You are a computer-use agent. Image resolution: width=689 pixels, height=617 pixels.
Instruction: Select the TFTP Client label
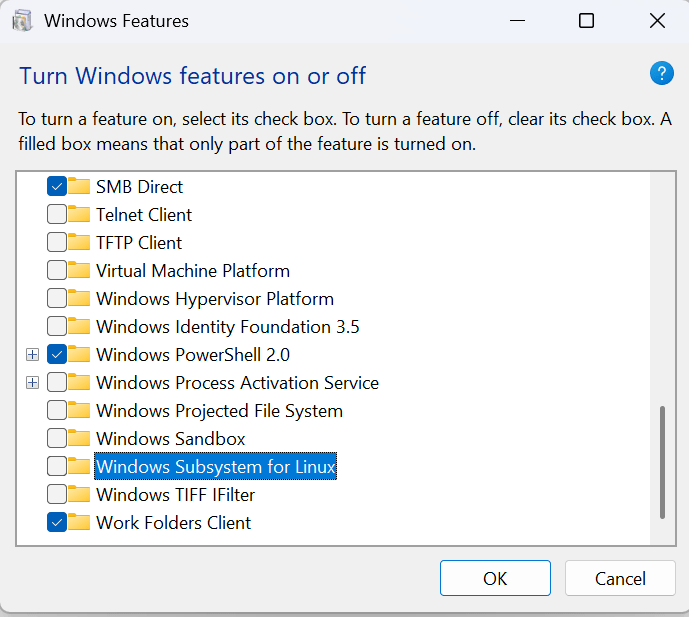click(139, 243)
